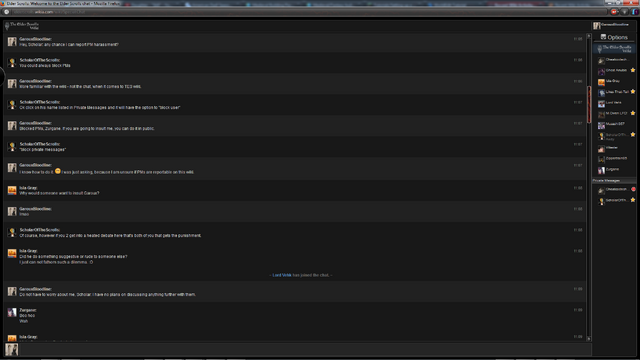Click the message "You could always block PMs"
This screenshot has width=640, height=360.
(x=45, y=65)
